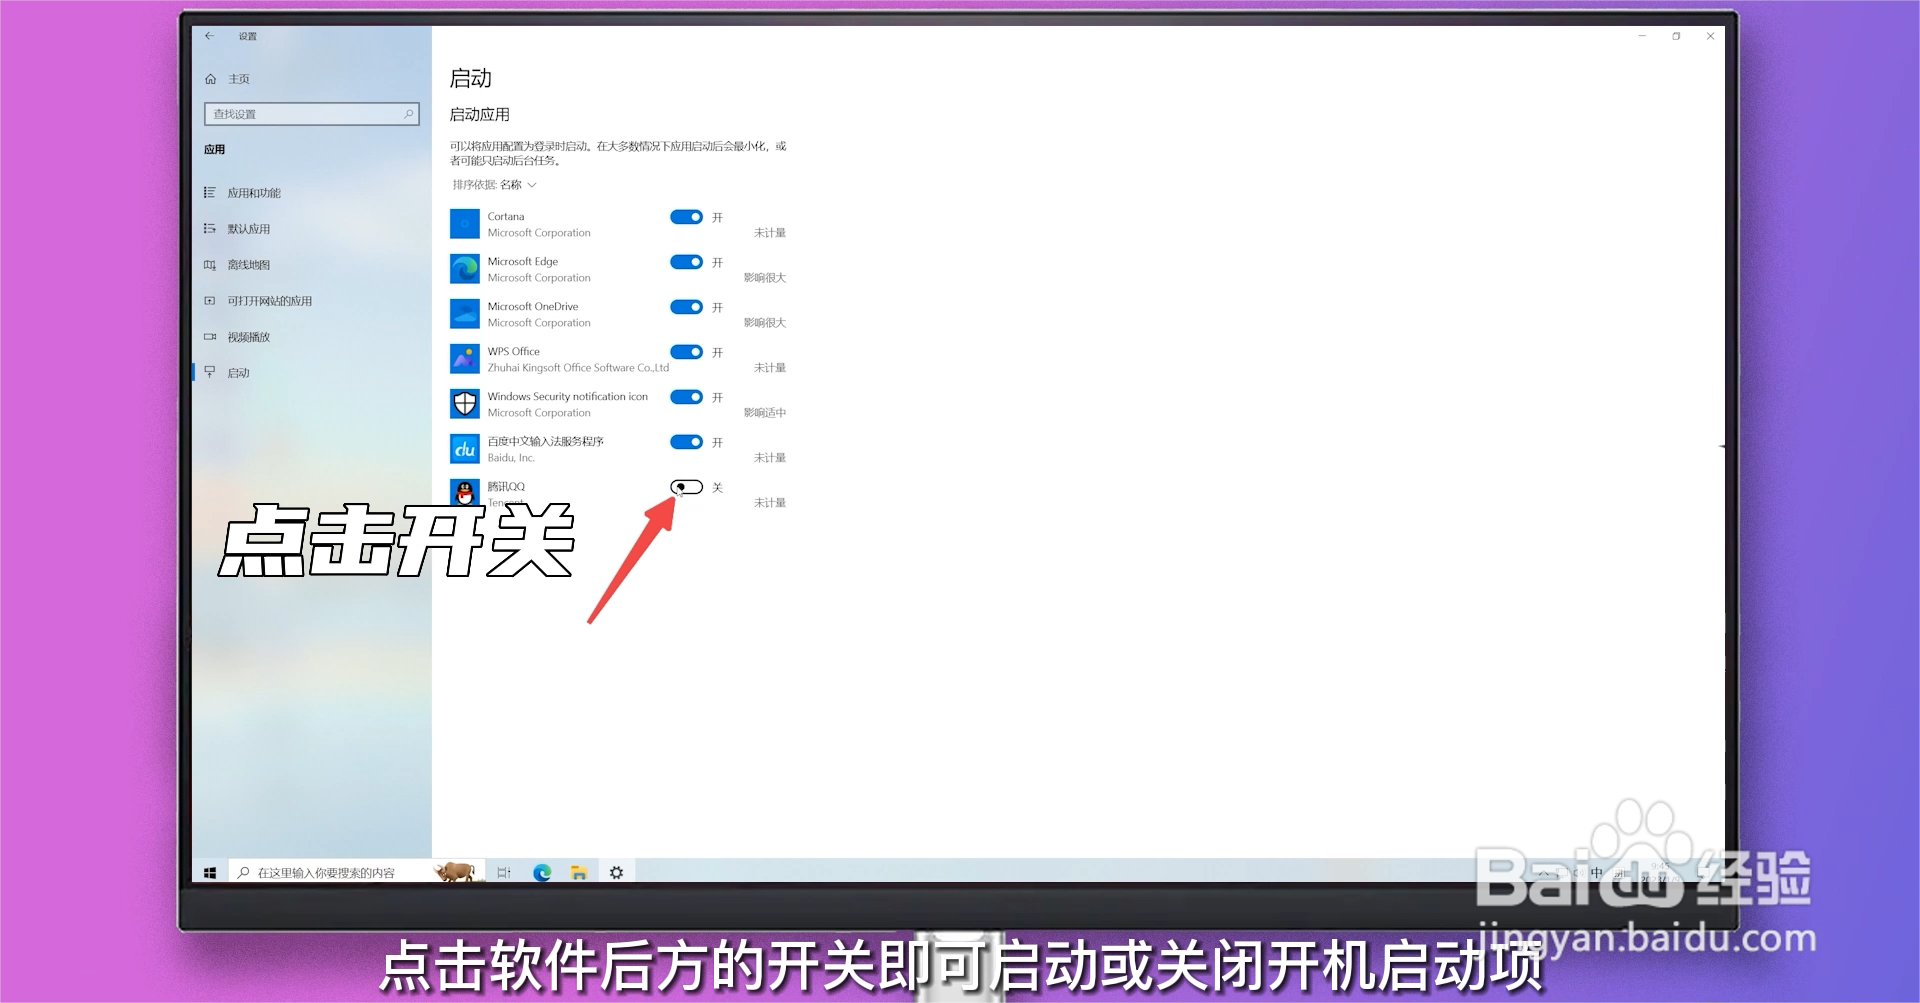1920x1003 pixels.
Task: Turn off WPS Office startup switch
Action: pos(687,352)
